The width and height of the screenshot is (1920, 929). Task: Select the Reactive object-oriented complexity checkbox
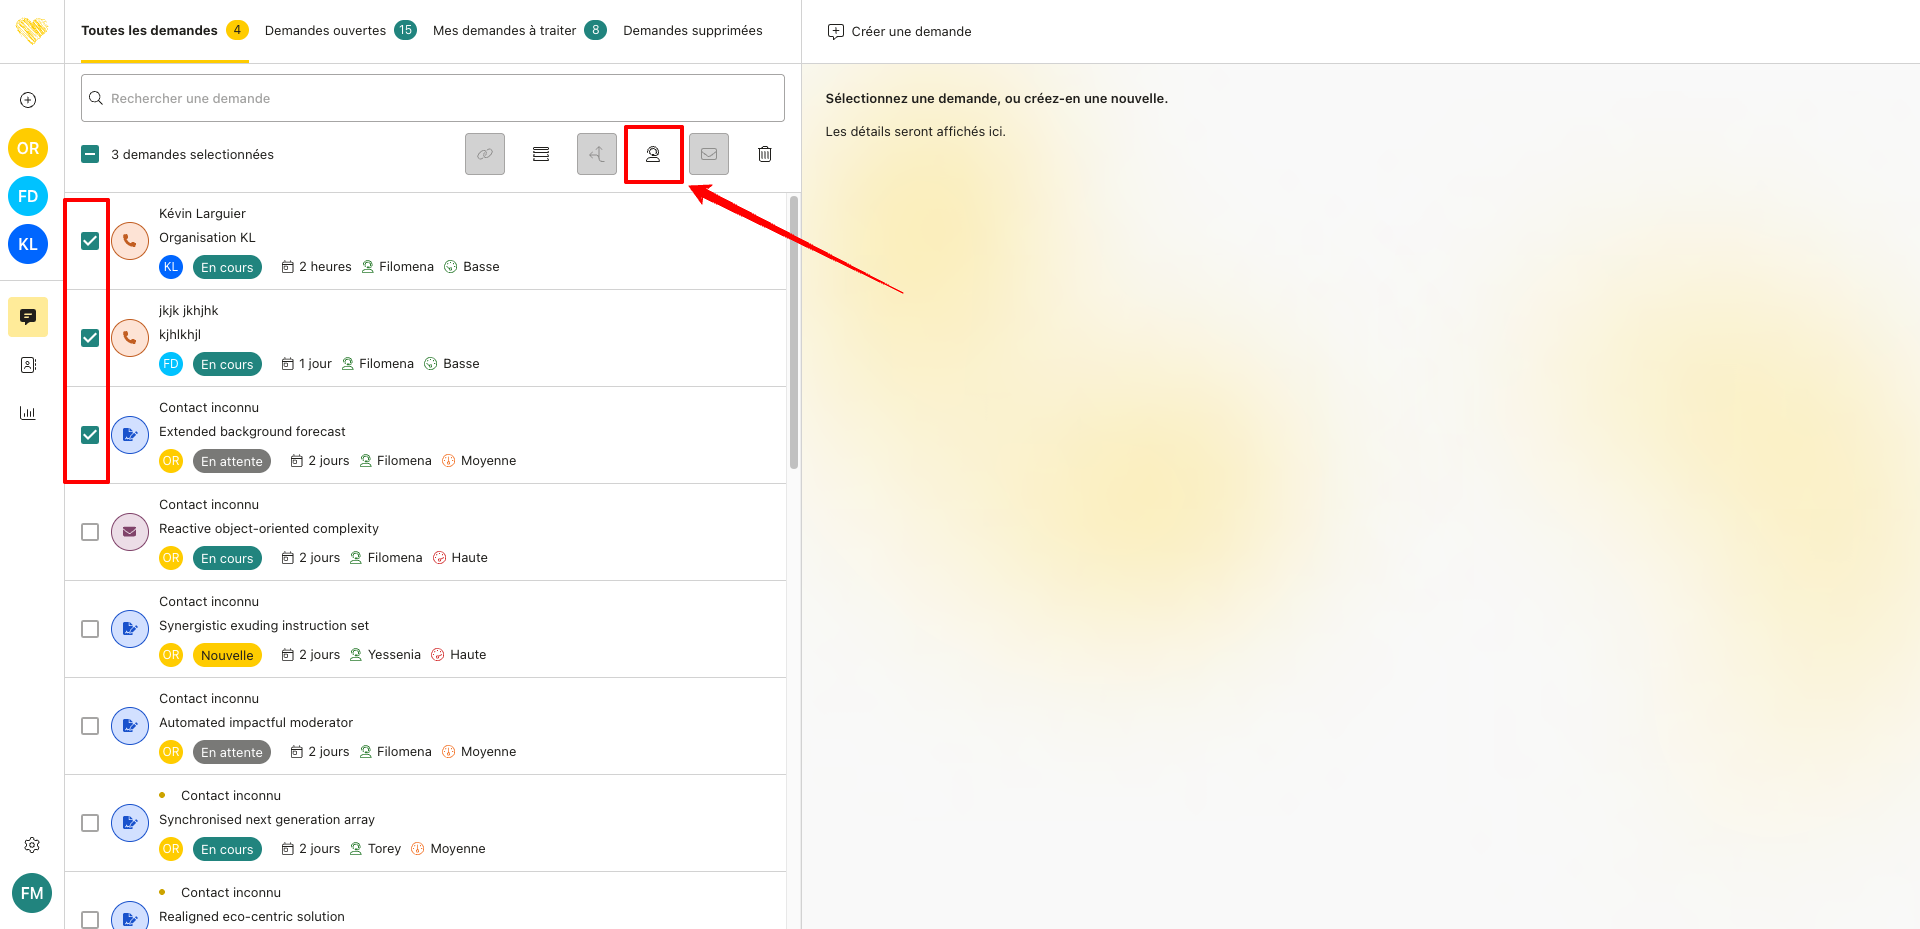click(90, 532)
